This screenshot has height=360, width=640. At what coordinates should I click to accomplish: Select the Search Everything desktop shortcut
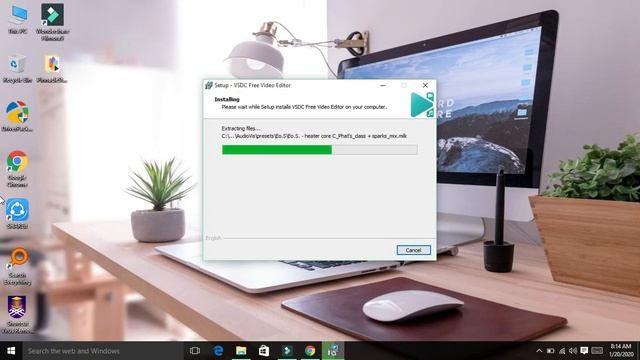click(x=17, y=266)
